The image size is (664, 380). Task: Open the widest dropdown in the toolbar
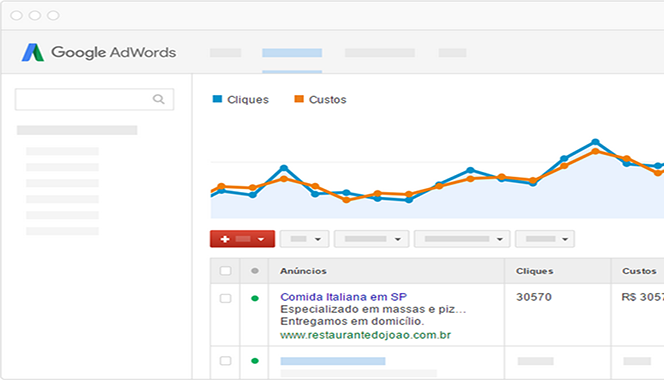pyautogui.click(x=462, y=239)
